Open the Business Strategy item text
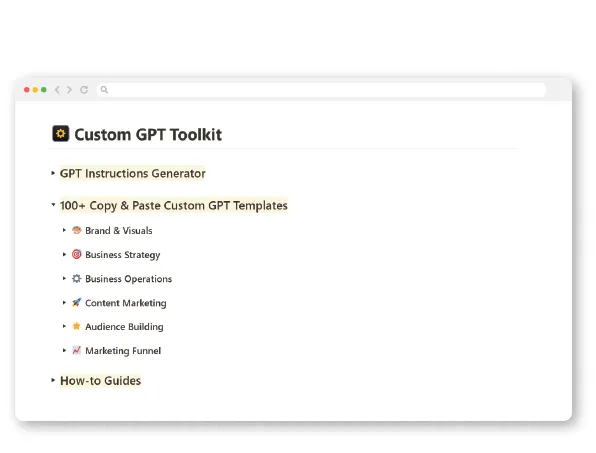This screenshot has height=453, width=596. (122, 255)
